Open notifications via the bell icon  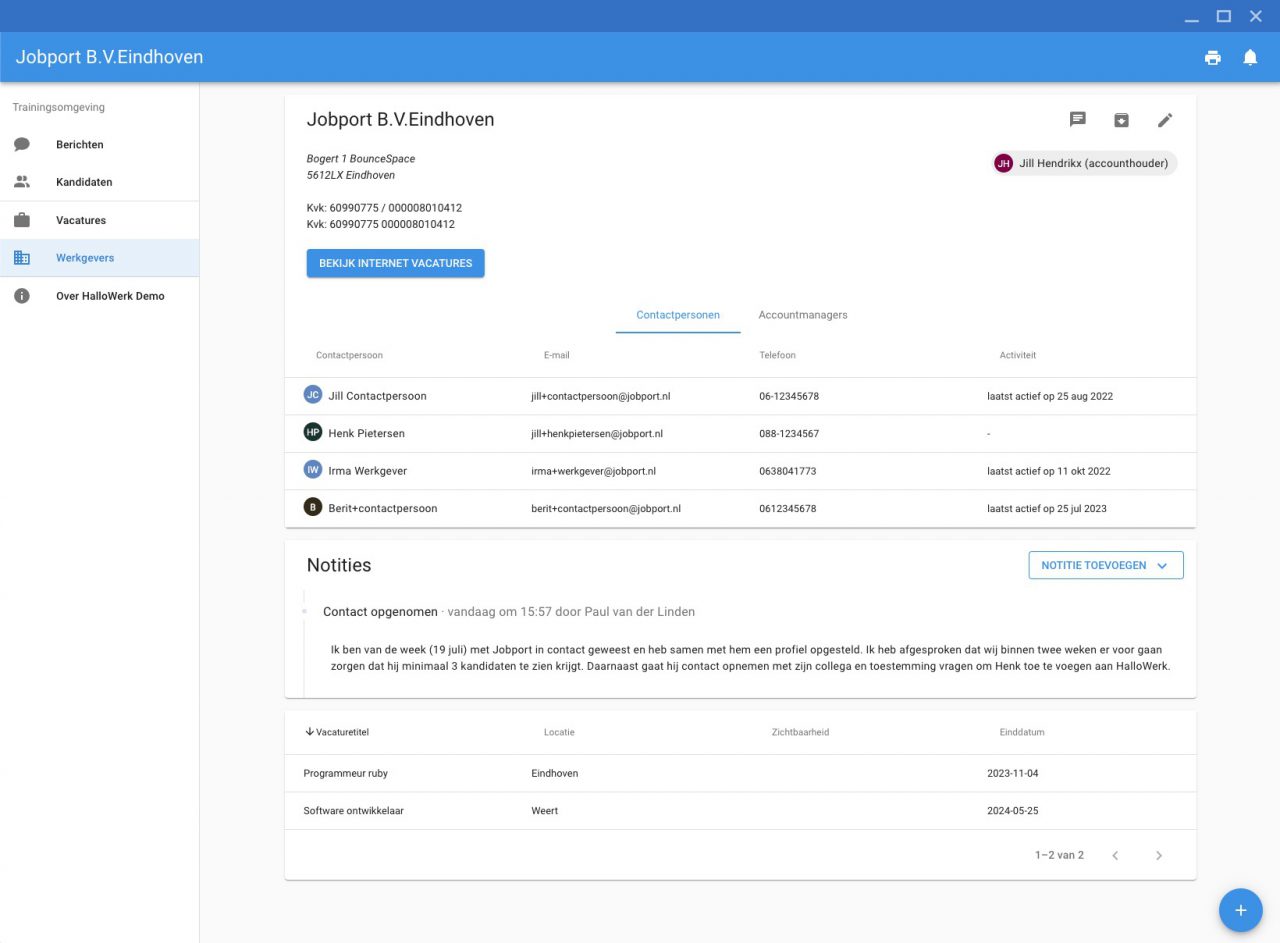click(x=1250, y=57)
